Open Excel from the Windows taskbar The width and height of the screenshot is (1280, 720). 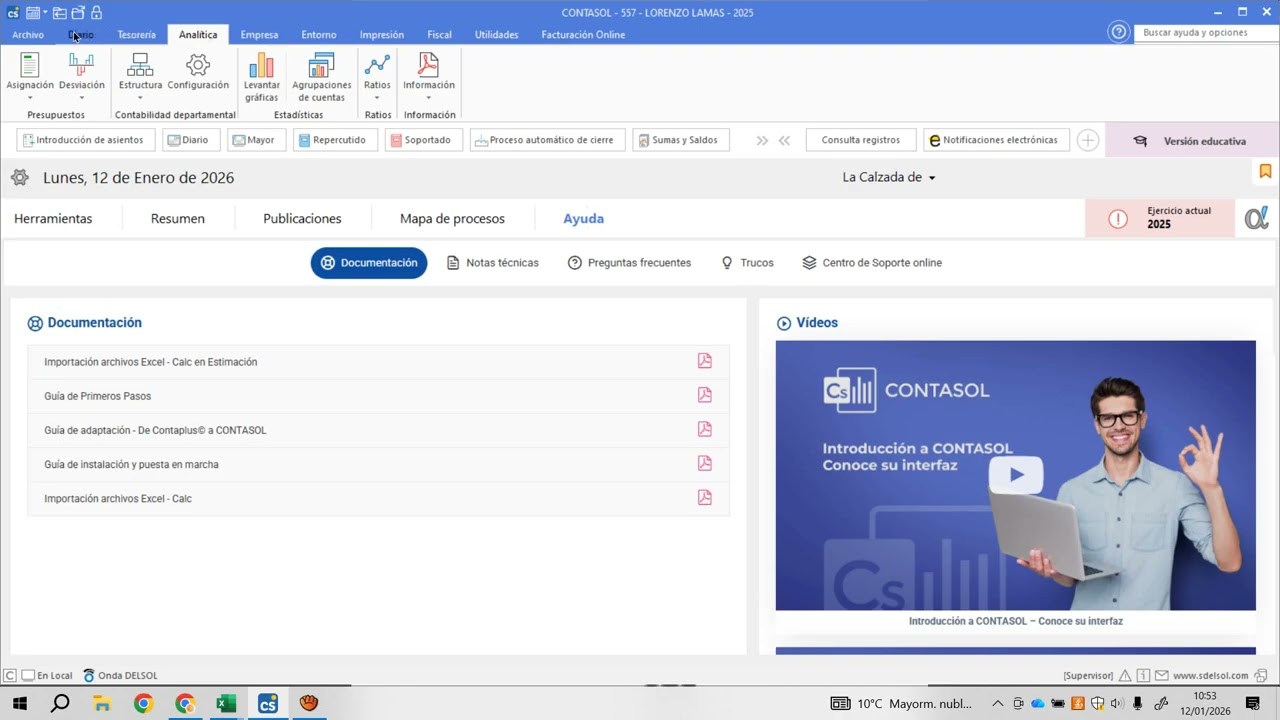coord(226,704)
